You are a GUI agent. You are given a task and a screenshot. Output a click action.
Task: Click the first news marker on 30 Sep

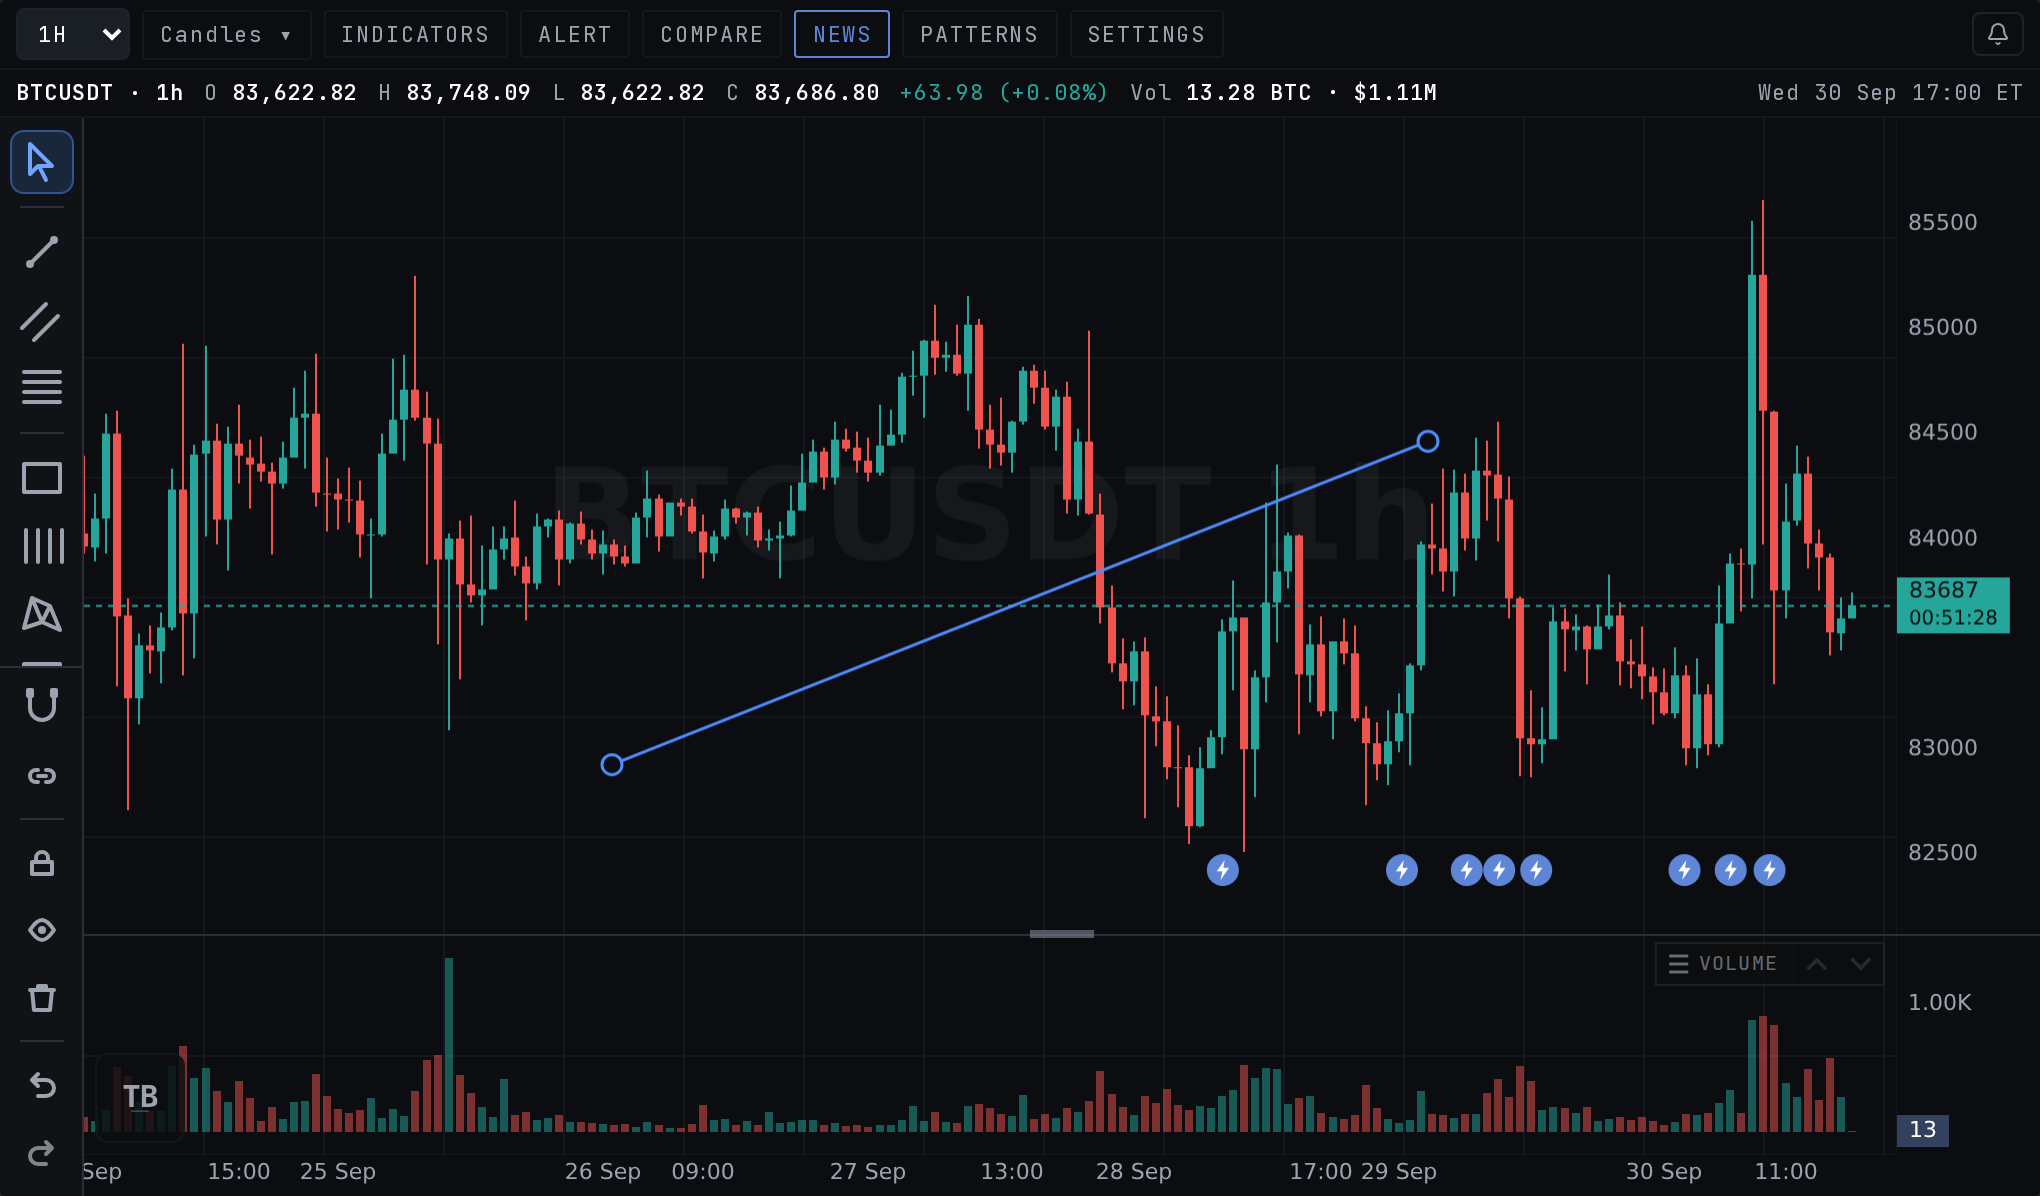pyautogui.click(x=1685, y=870)
